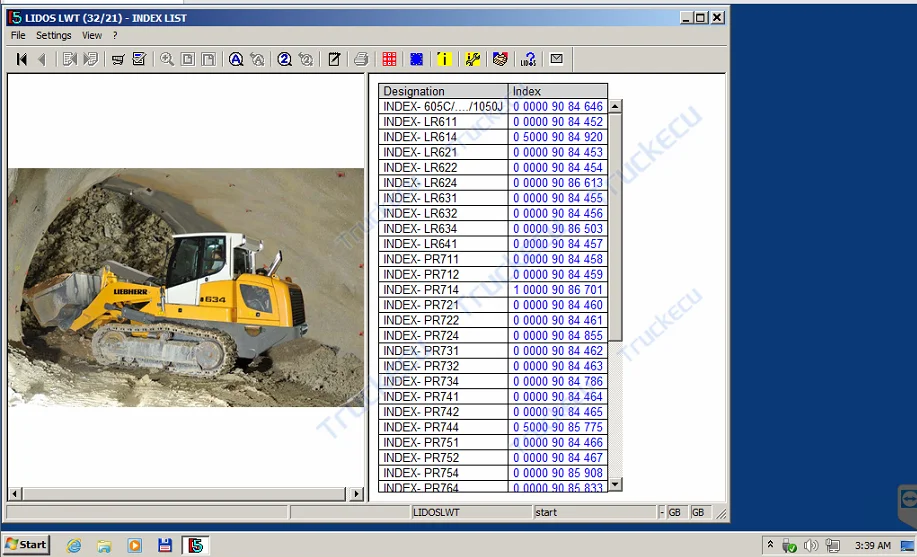
Task: Select row INDEX- LR621
Action: click(443, 152)
